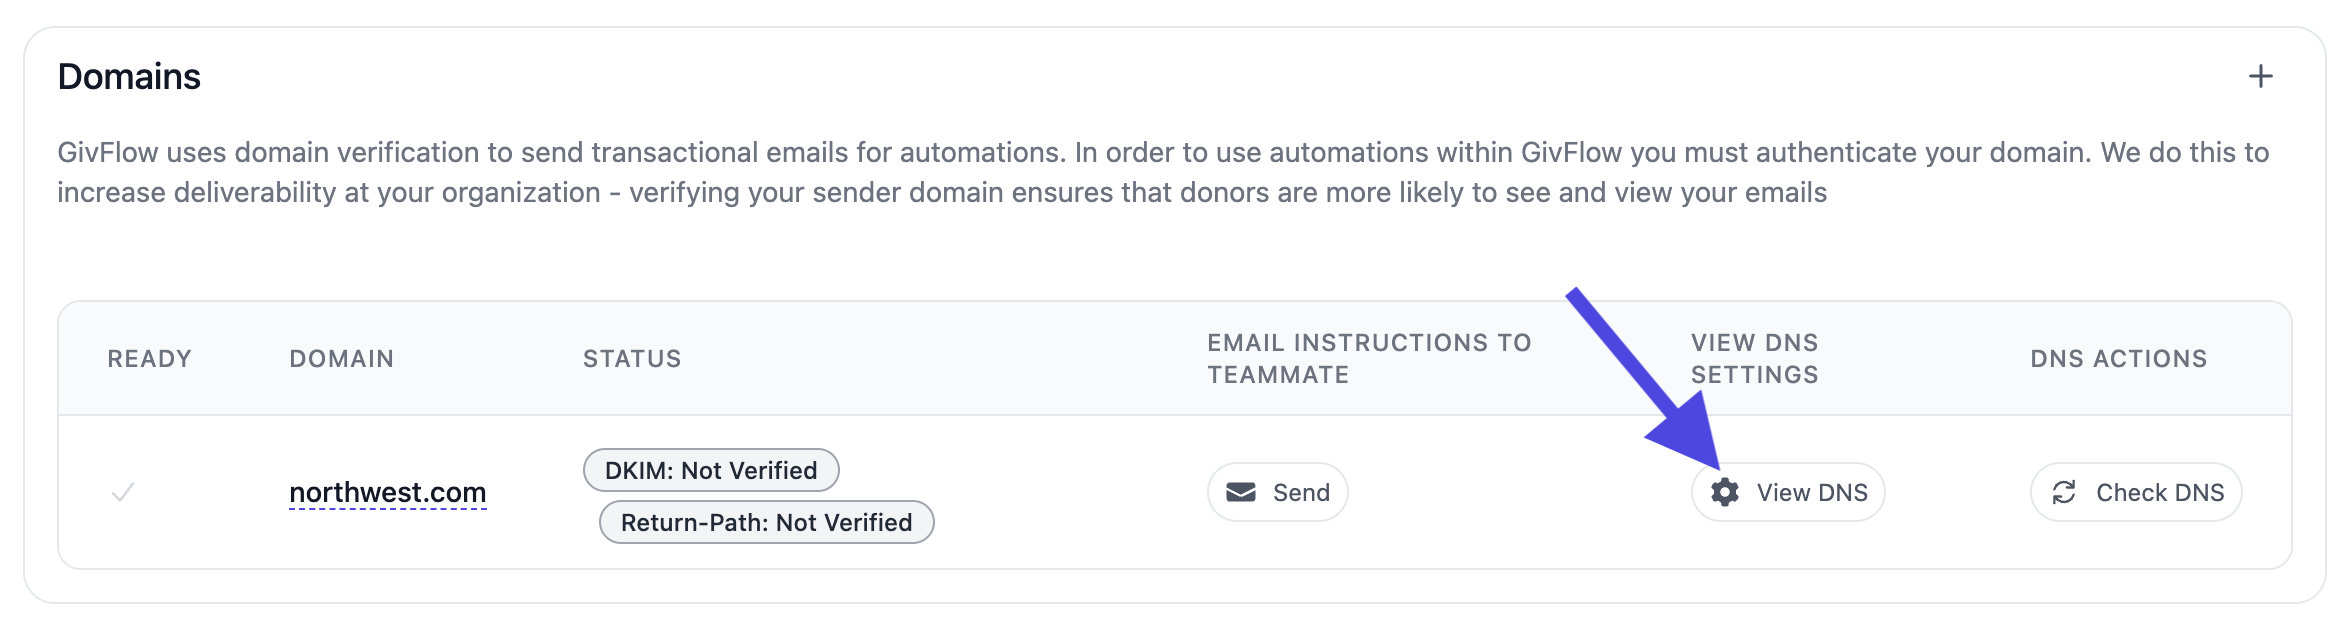Screen dimensions: 2342x635
Task: Click the refresh icon in Check DNS
Action: [x=2064, y=492]
